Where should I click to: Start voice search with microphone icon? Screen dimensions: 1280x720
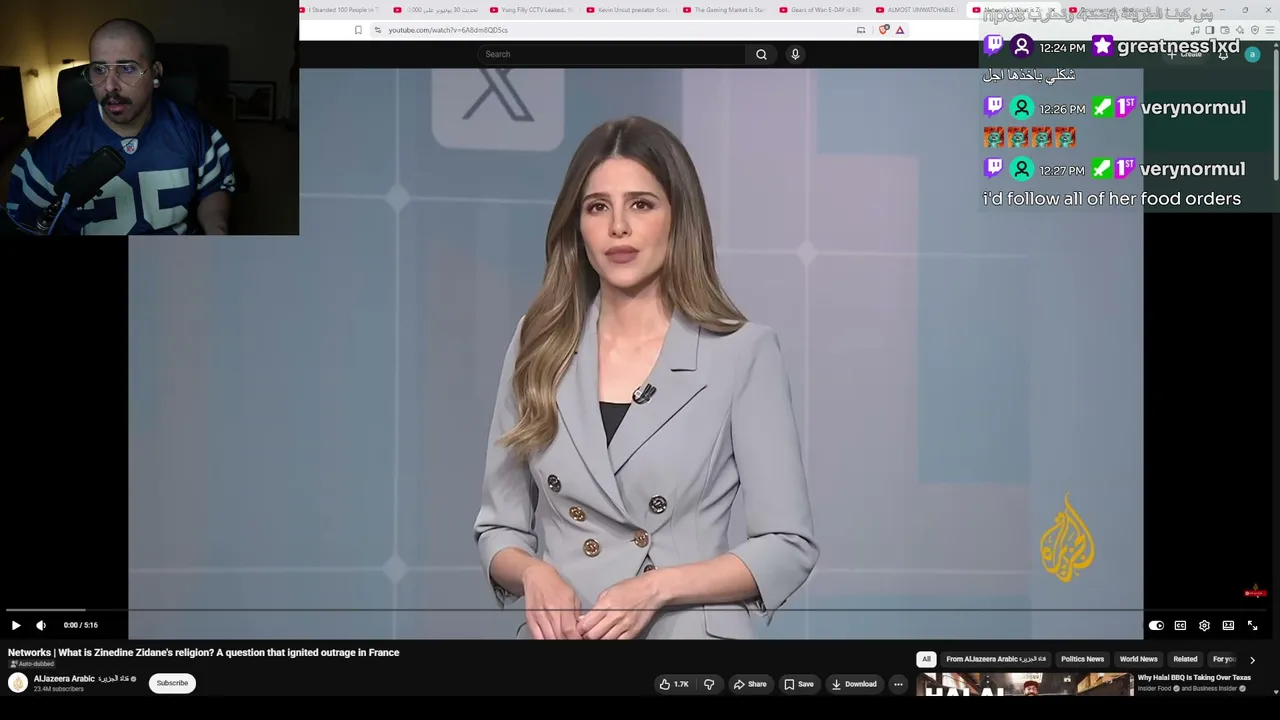(x=795, y=54)
